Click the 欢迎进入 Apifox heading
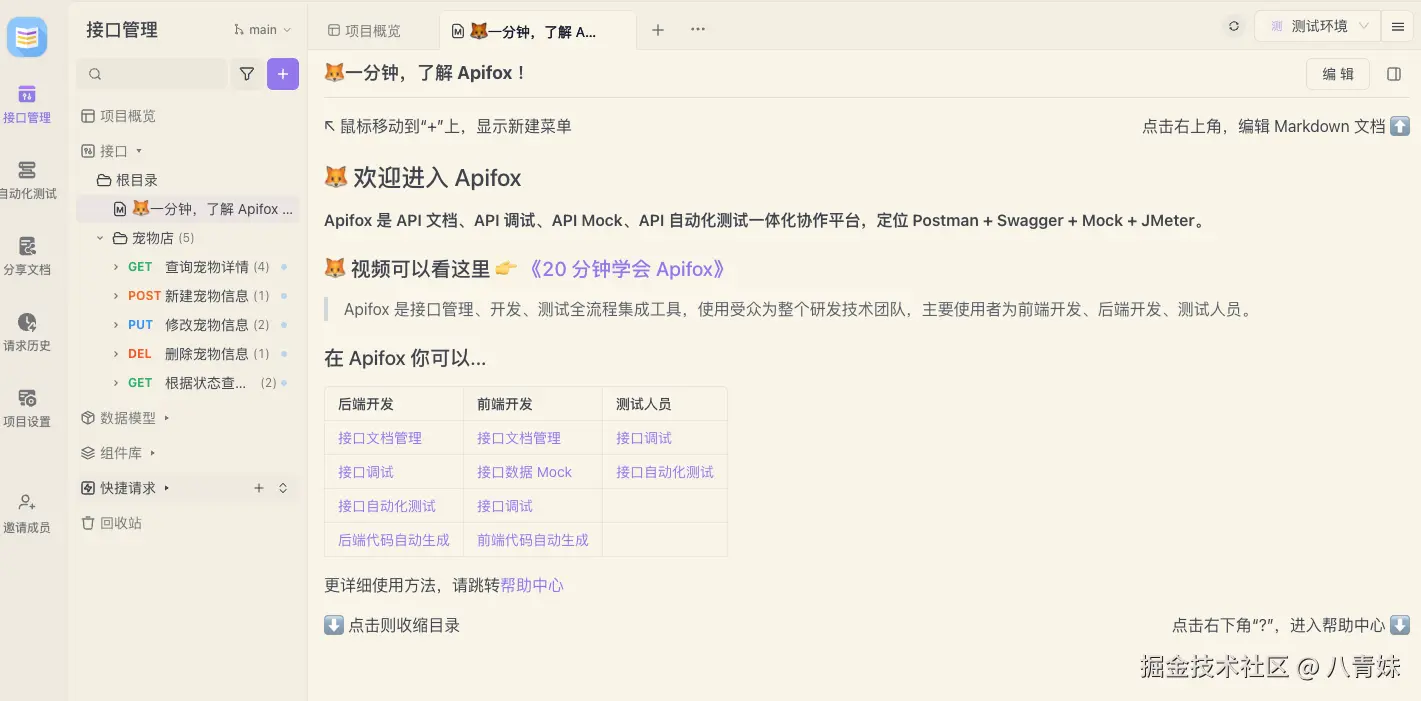This screenshot has height=701, width=1421. [423, 178]
